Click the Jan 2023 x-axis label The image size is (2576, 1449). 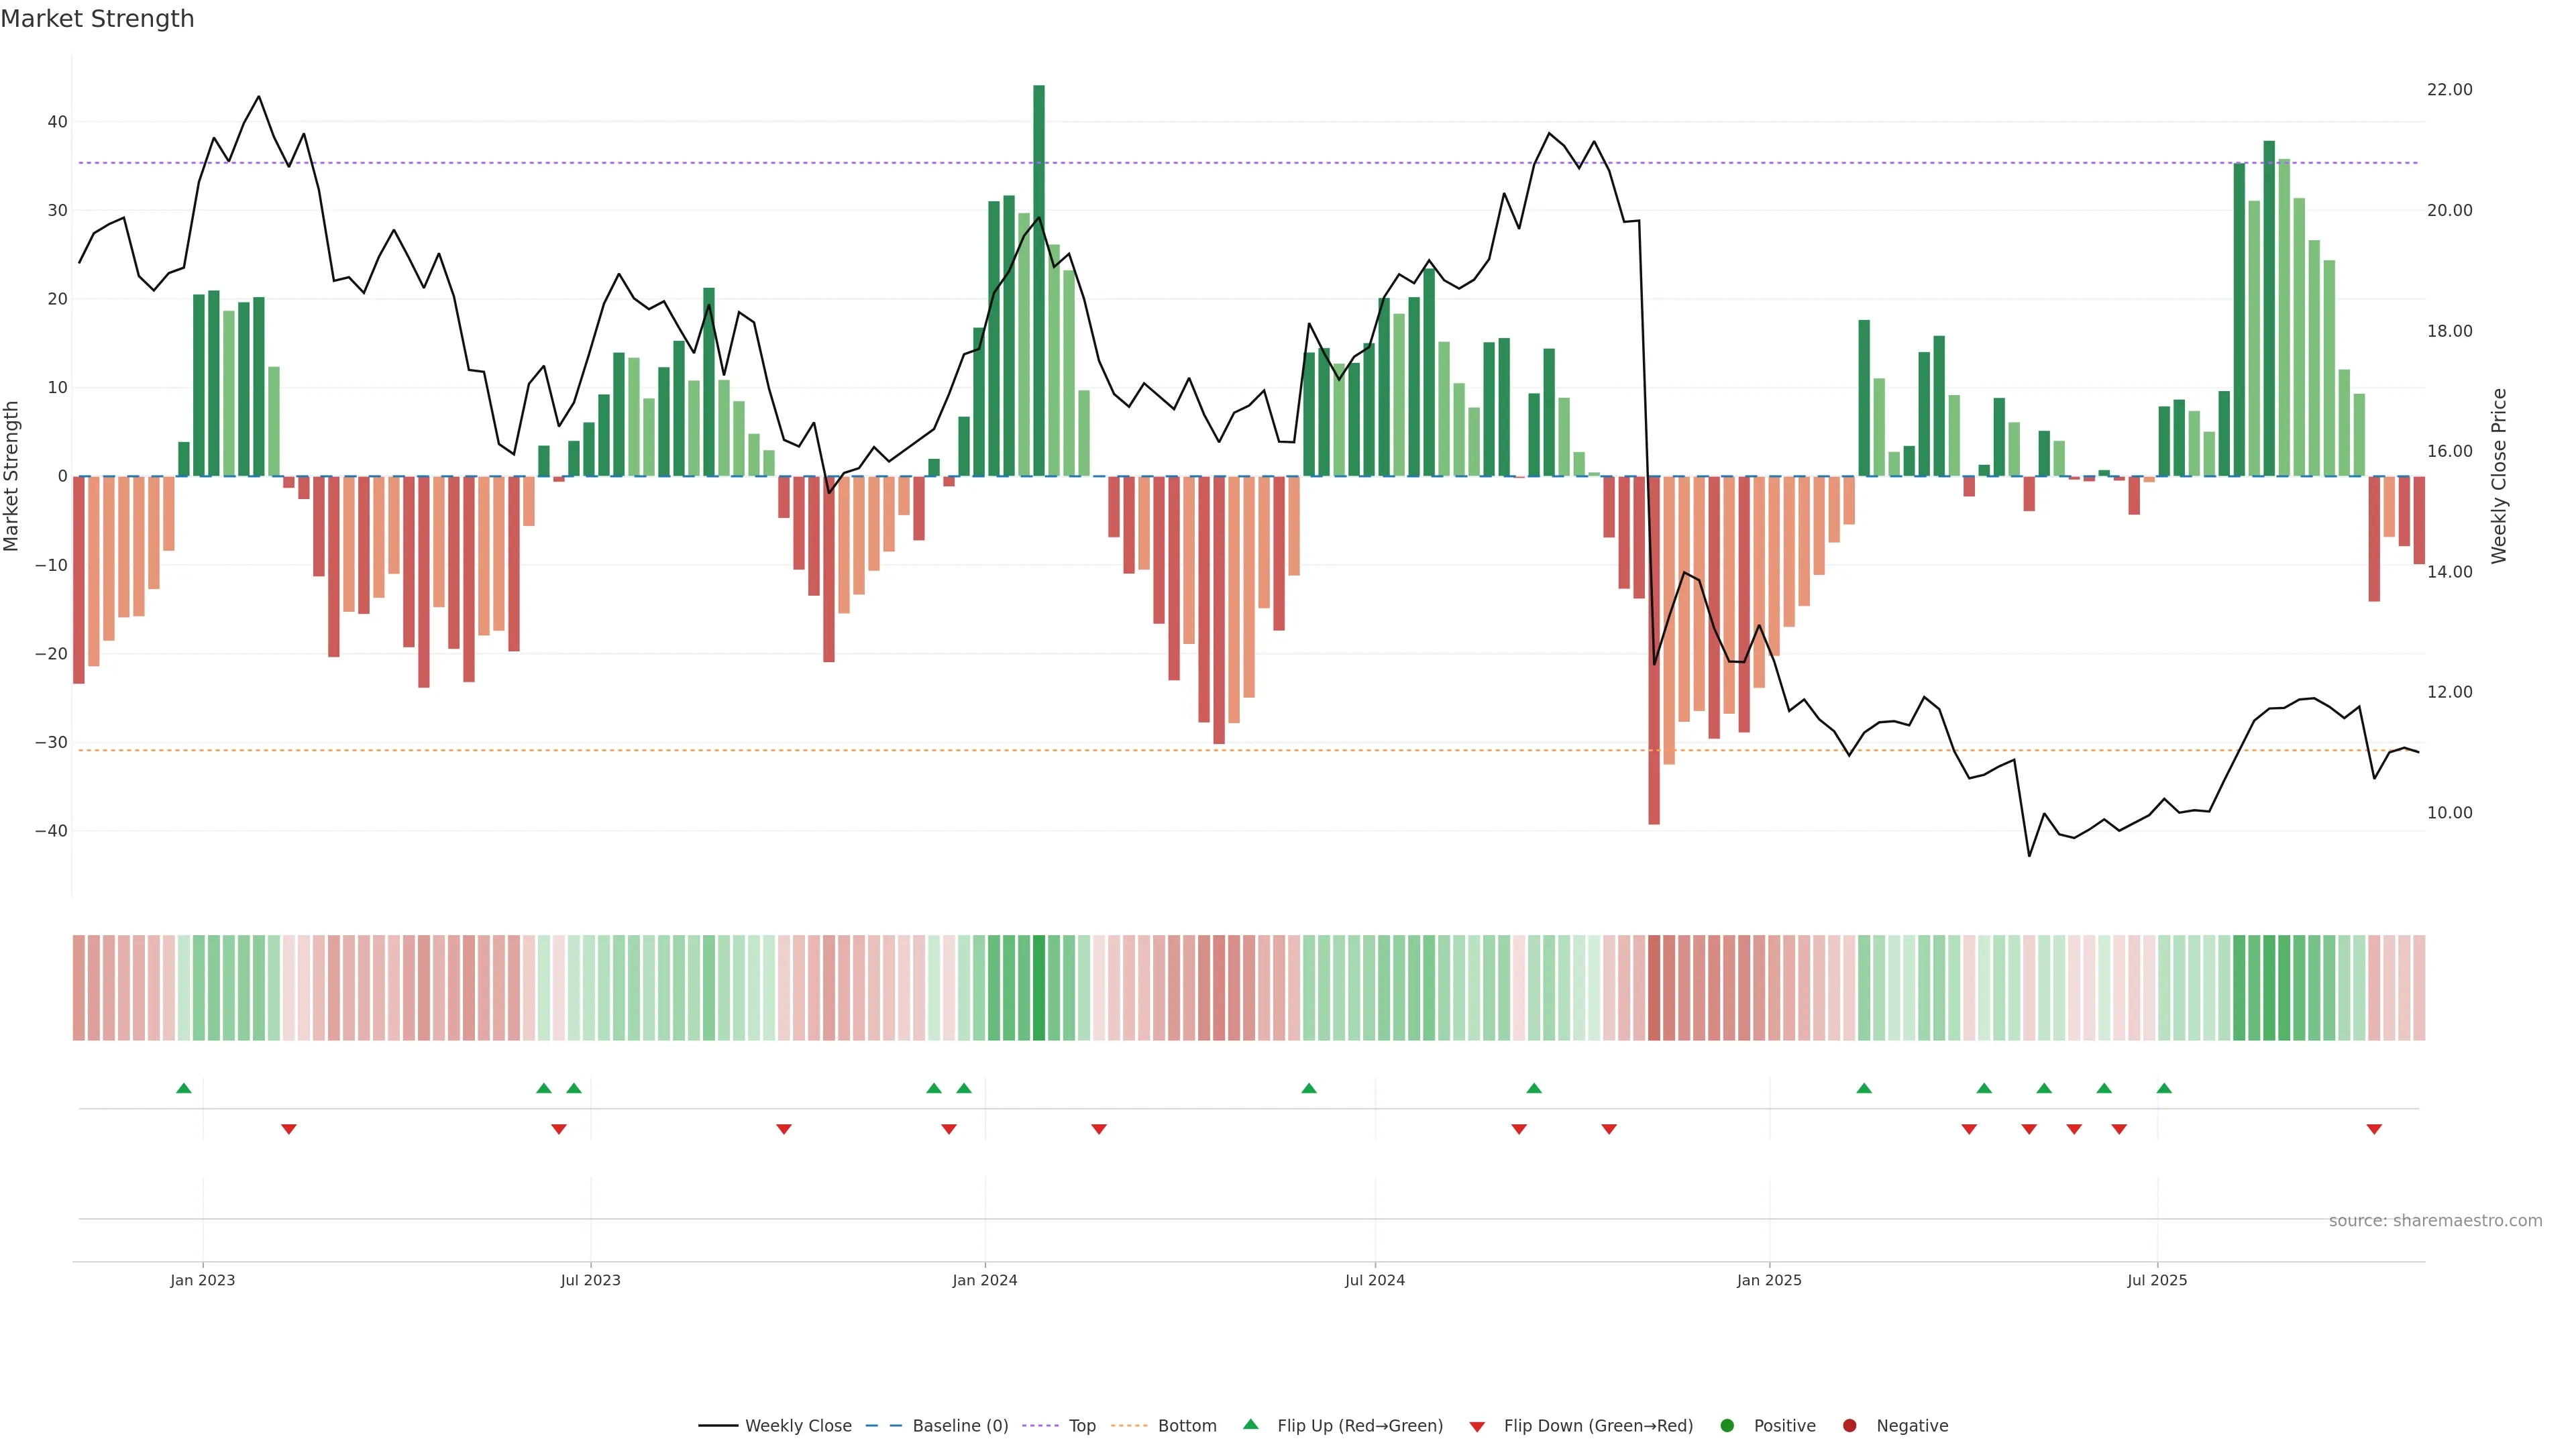tap(203, 1280)
